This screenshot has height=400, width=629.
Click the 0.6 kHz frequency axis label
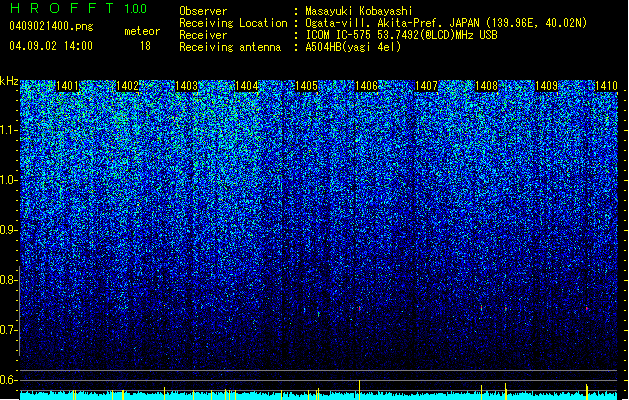point(9,380)
